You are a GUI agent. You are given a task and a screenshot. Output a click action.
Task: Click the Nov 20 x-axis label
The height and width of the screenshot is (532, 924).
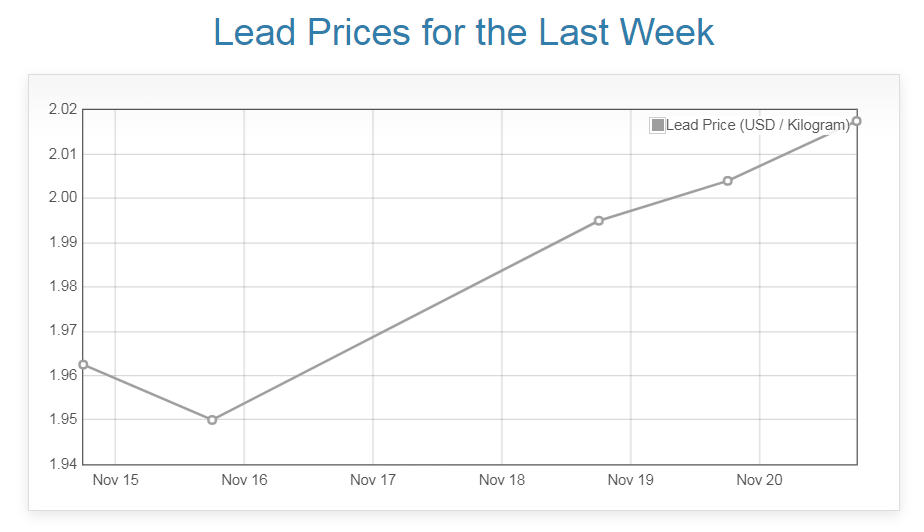(x=760, y=480)
